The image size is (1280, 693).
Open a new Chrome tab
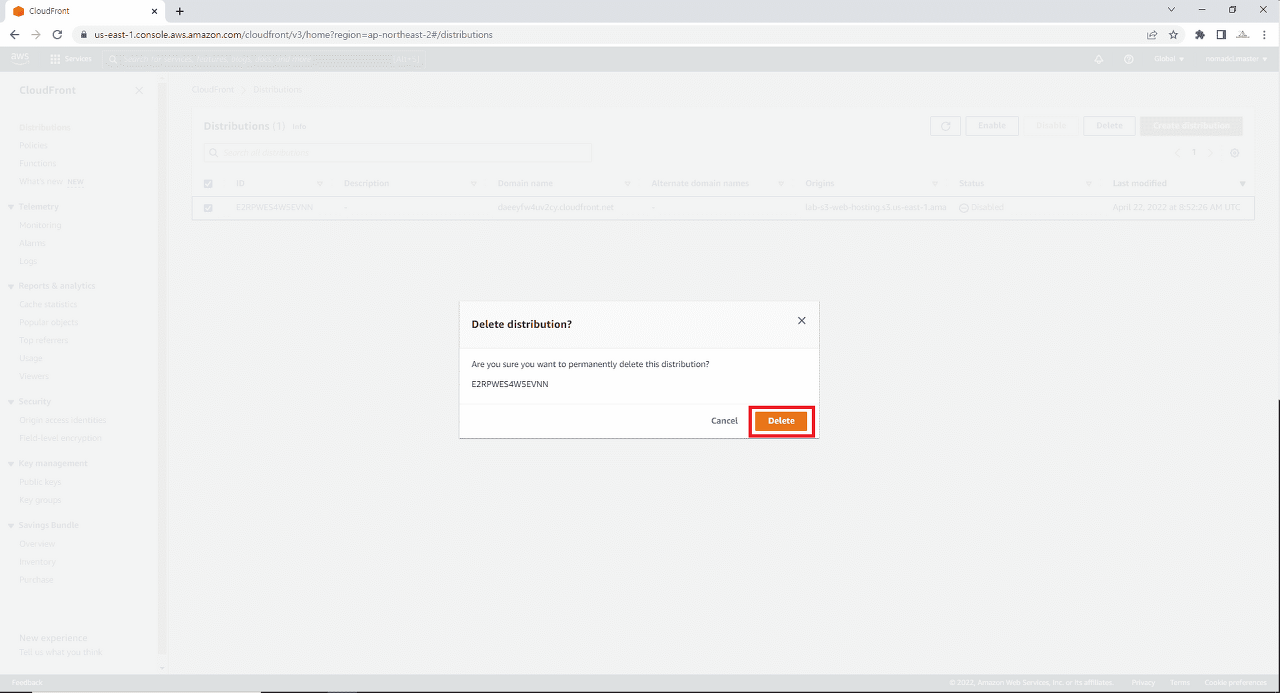click(180, 11)
